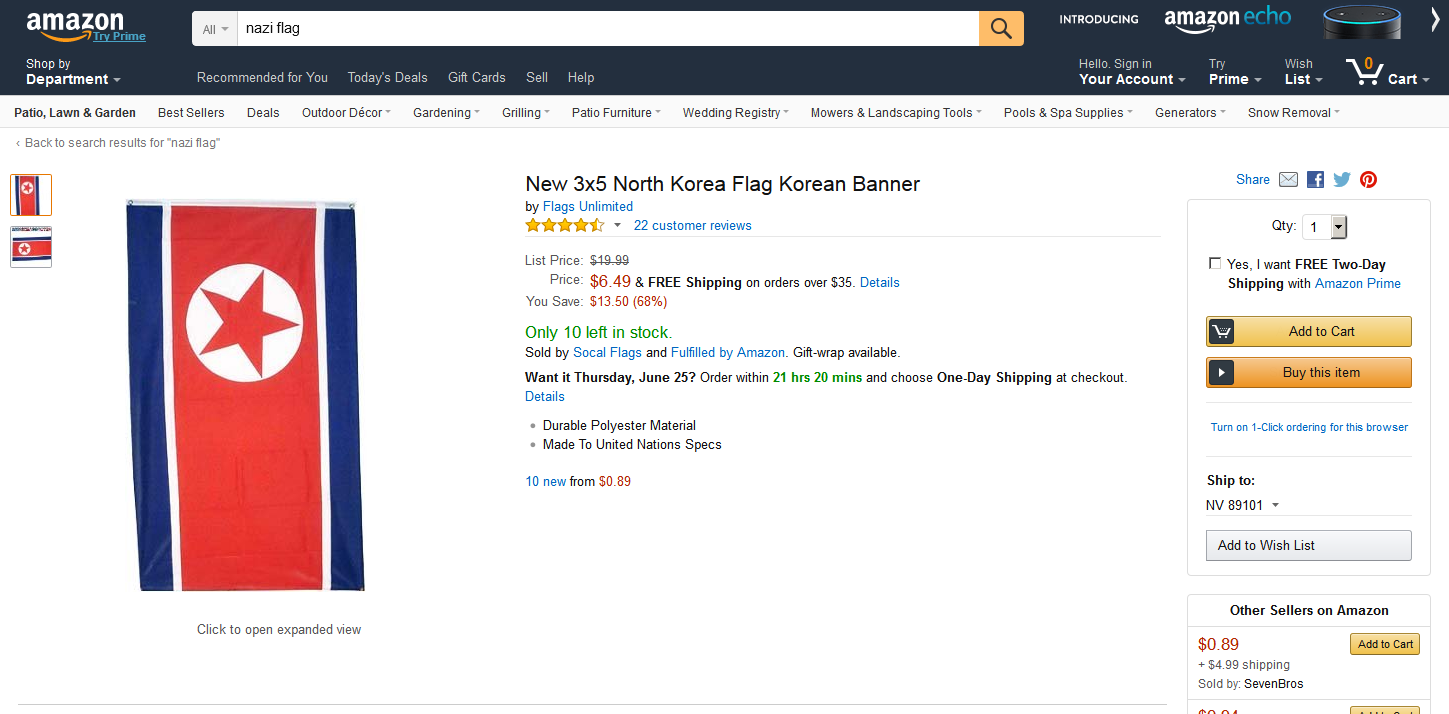Select the second horizontal flag thumbnail
This screenshot has width=1449, height=714.
(x=31, y=247)
